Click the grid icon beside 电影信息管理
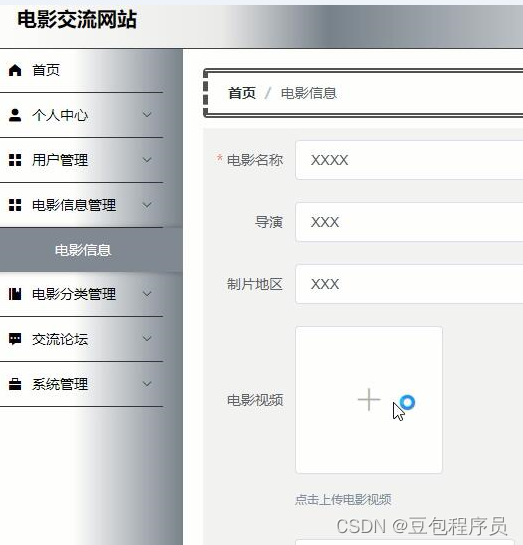 tap(15, 205)
